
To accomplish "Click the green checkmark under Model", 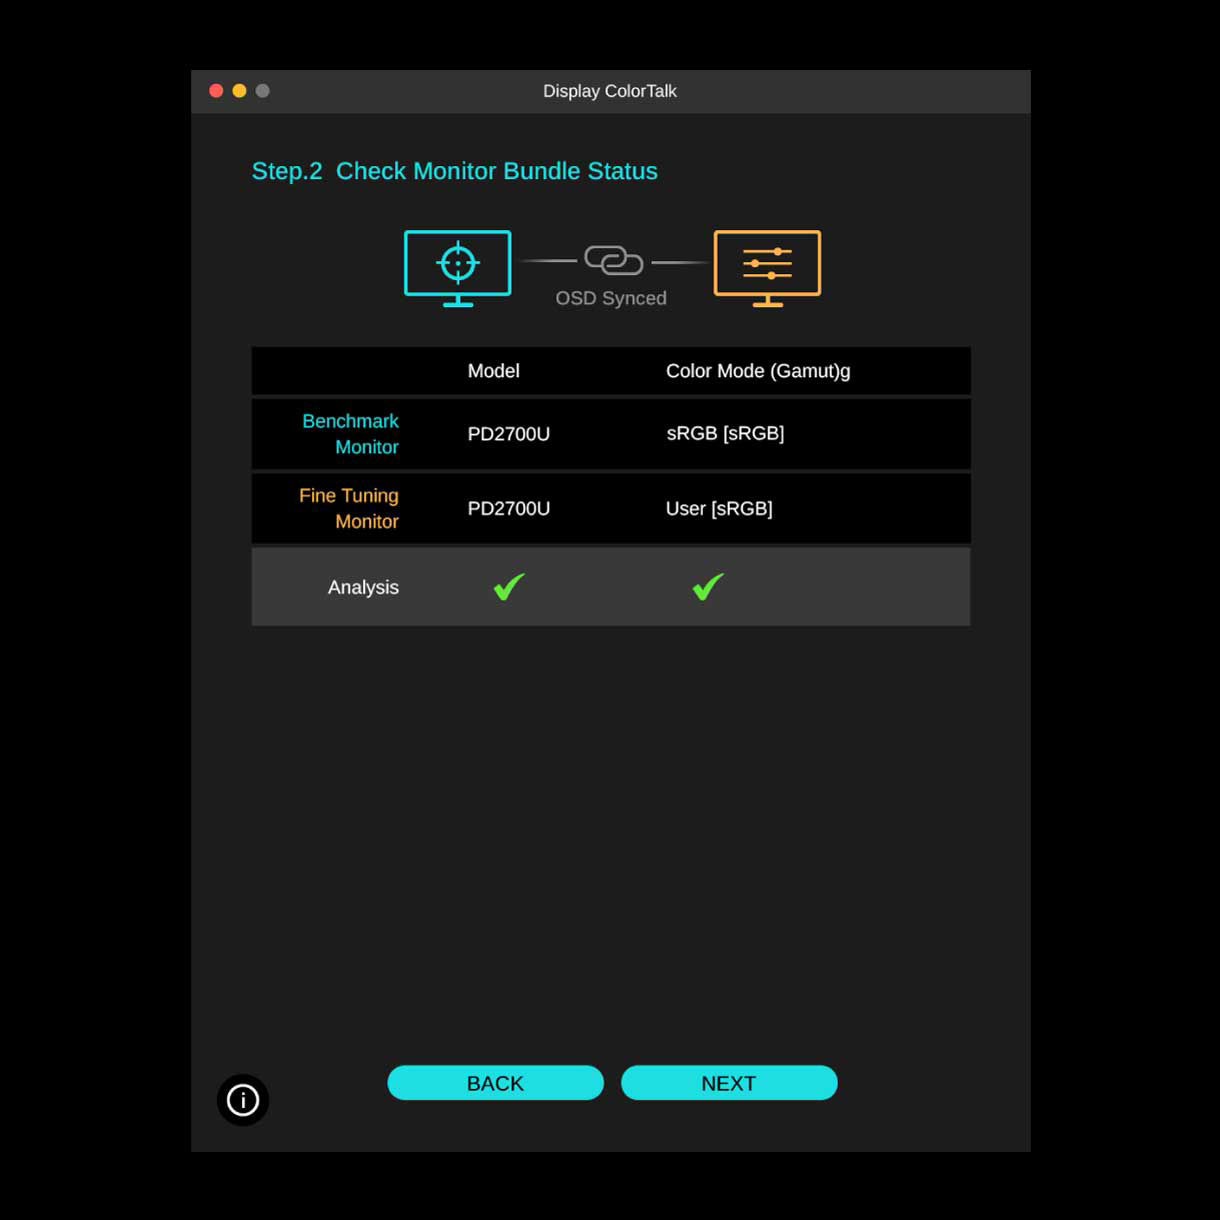I will (509, 587).
